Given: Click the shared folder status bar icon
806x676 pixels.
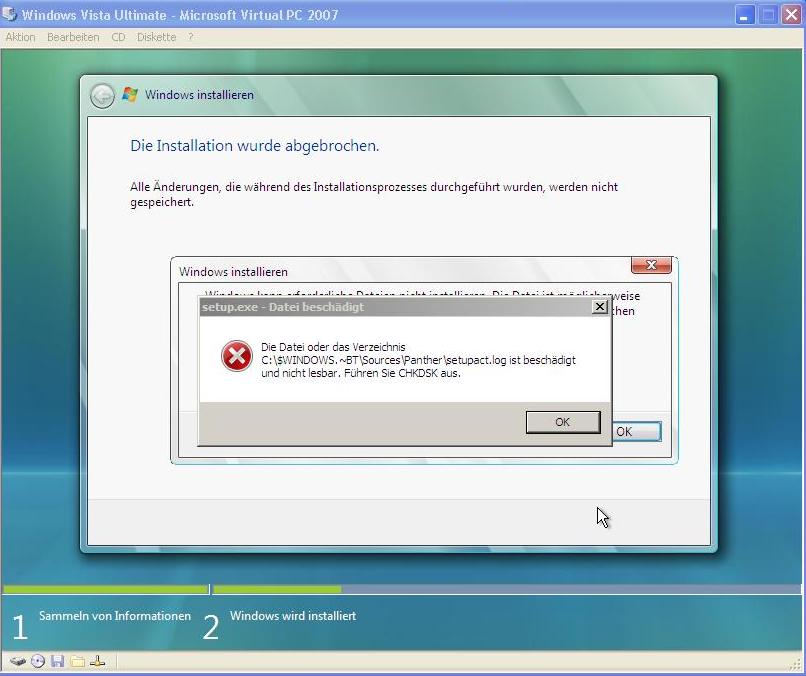Looking at the screenshot, I should [x=78, y=661].
